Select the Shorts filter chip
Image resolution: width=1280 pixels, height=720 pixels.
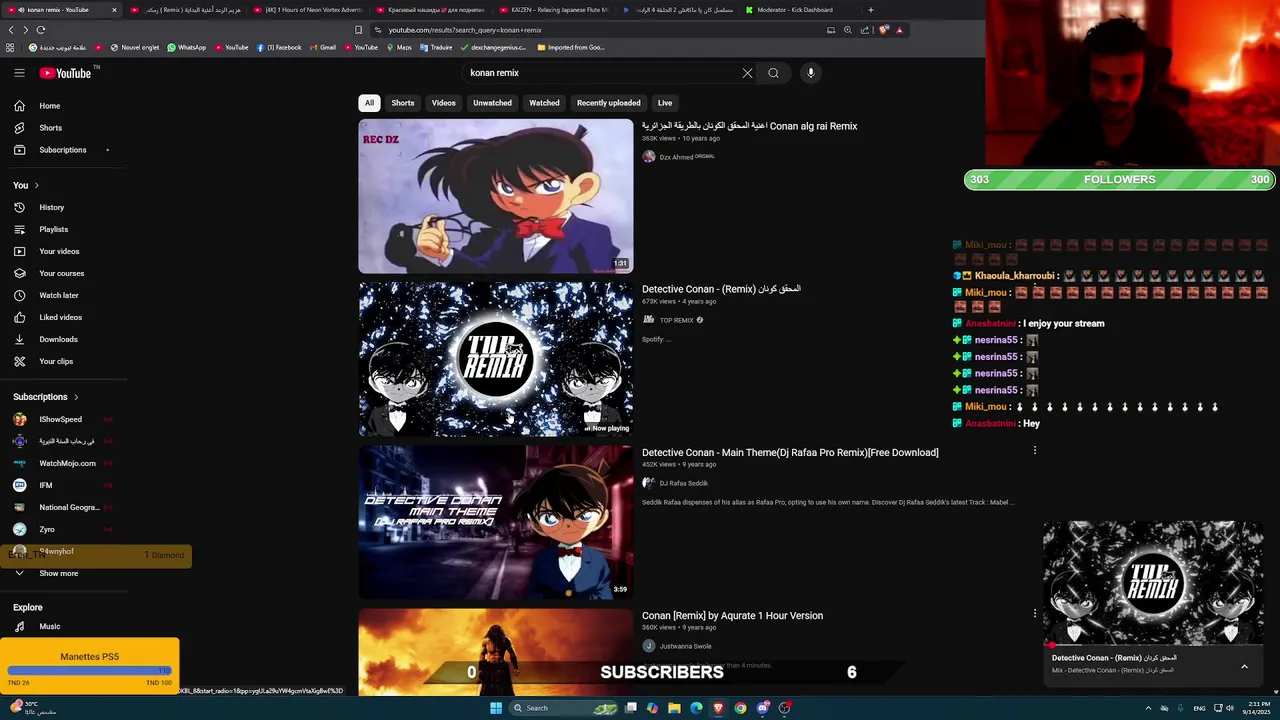point(403,103)
